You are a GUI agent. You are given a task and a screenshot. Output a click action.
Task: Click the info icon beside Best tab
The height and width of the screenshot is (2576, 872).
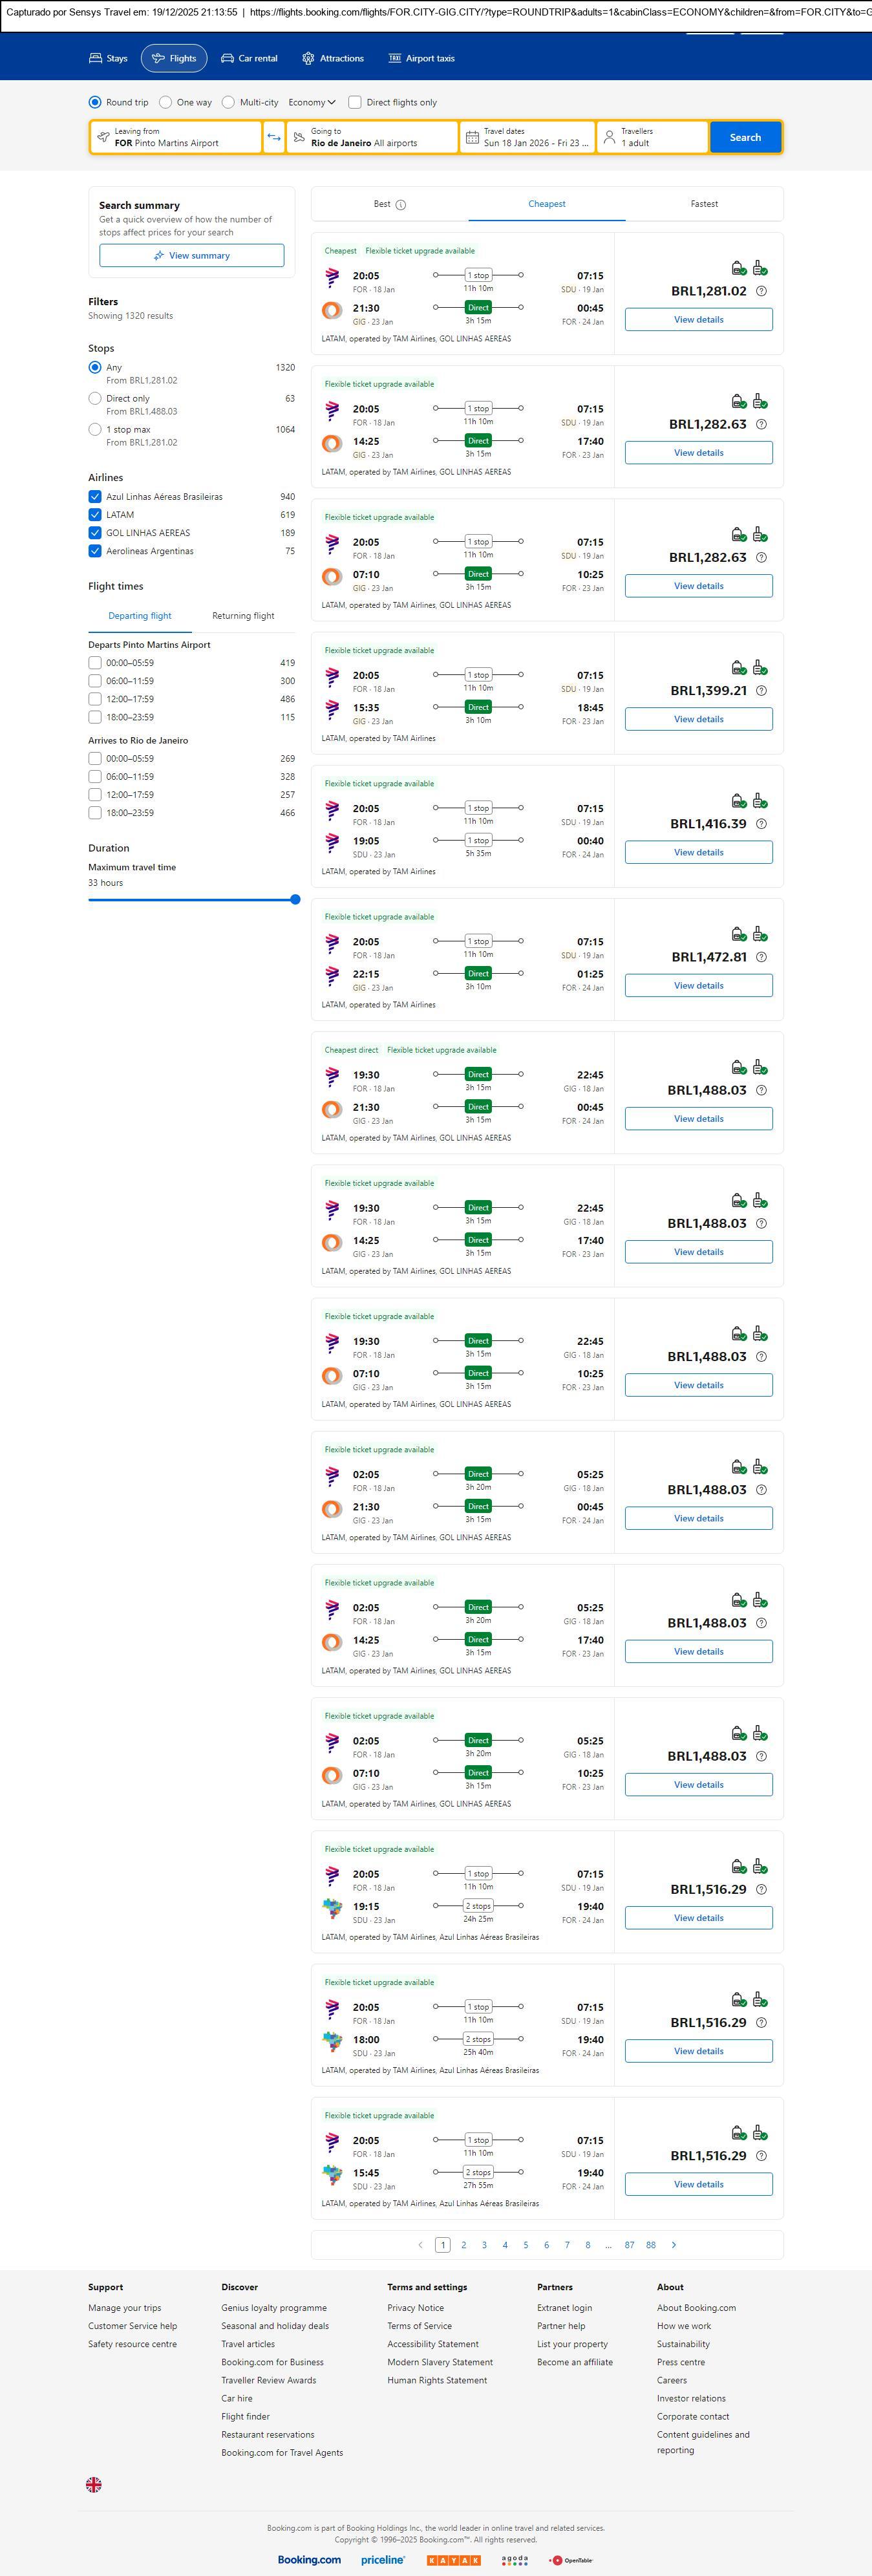pos(401,205)
